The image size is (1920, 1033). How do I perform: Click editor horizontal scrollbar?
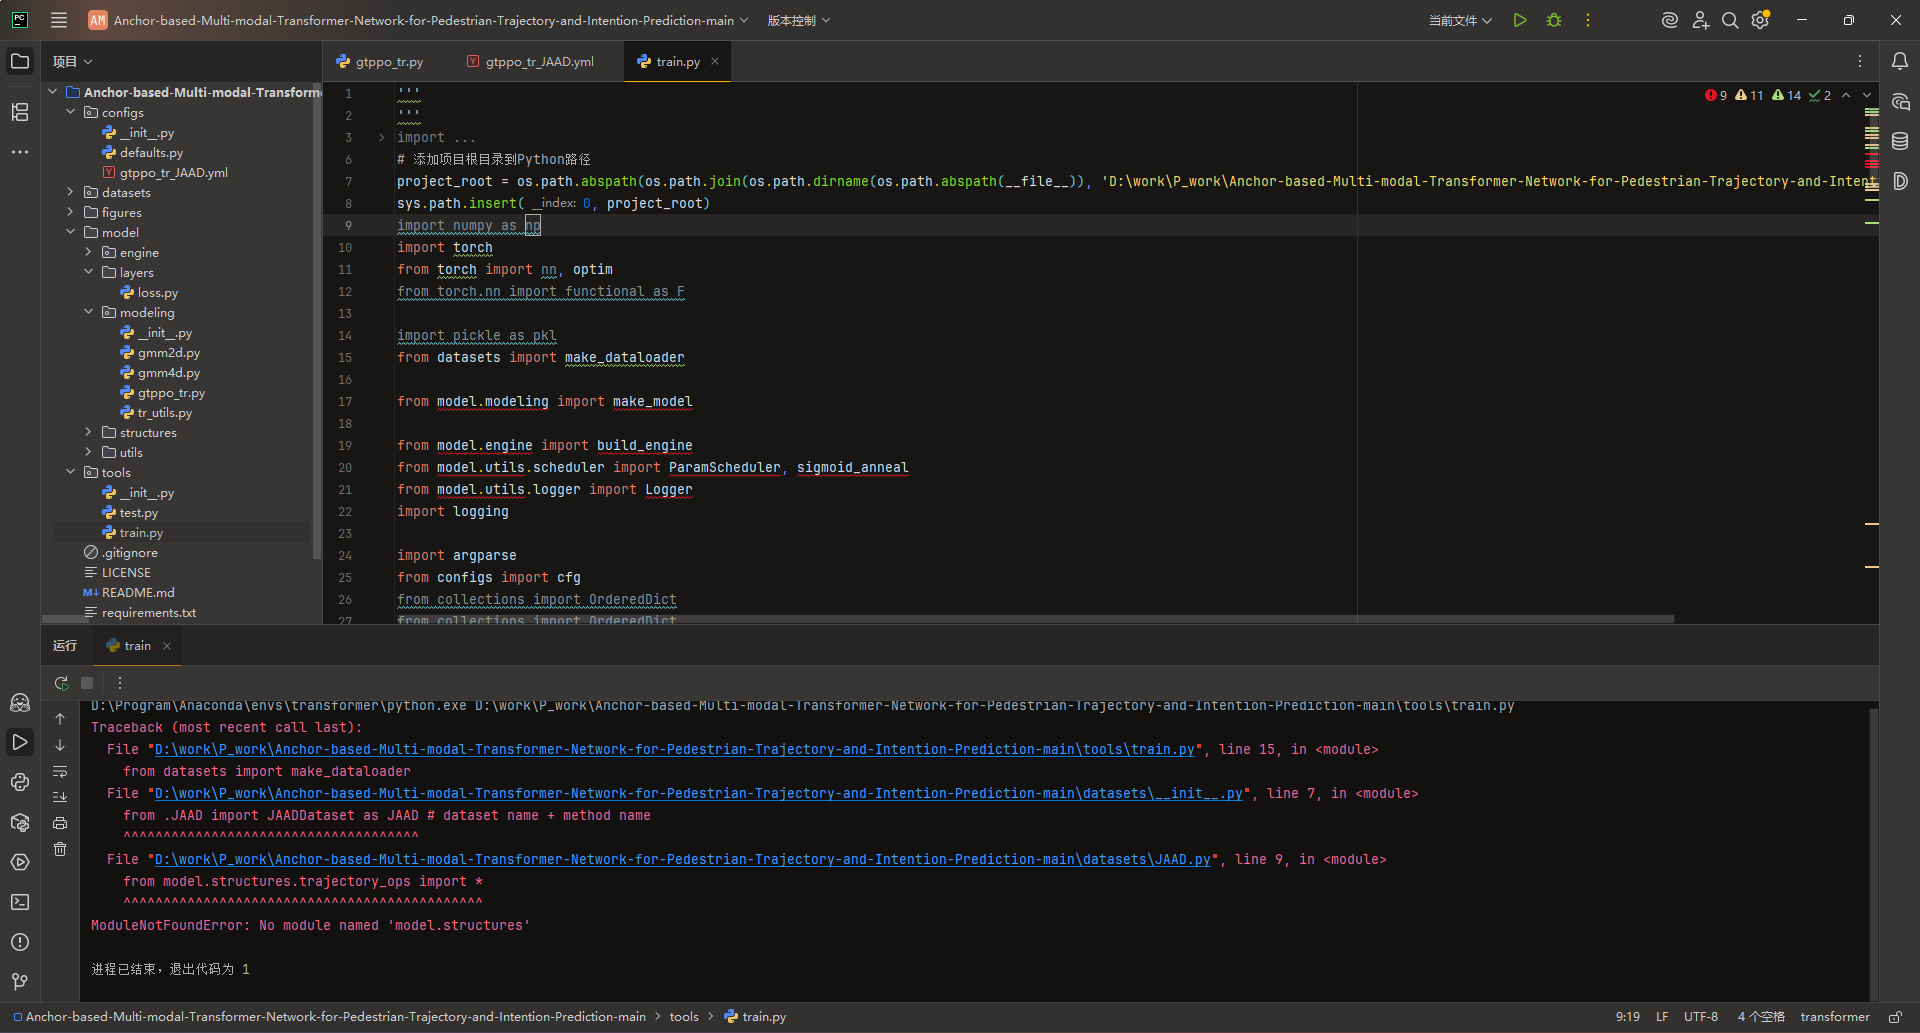pyautogui.click(x=1035, y=619)
